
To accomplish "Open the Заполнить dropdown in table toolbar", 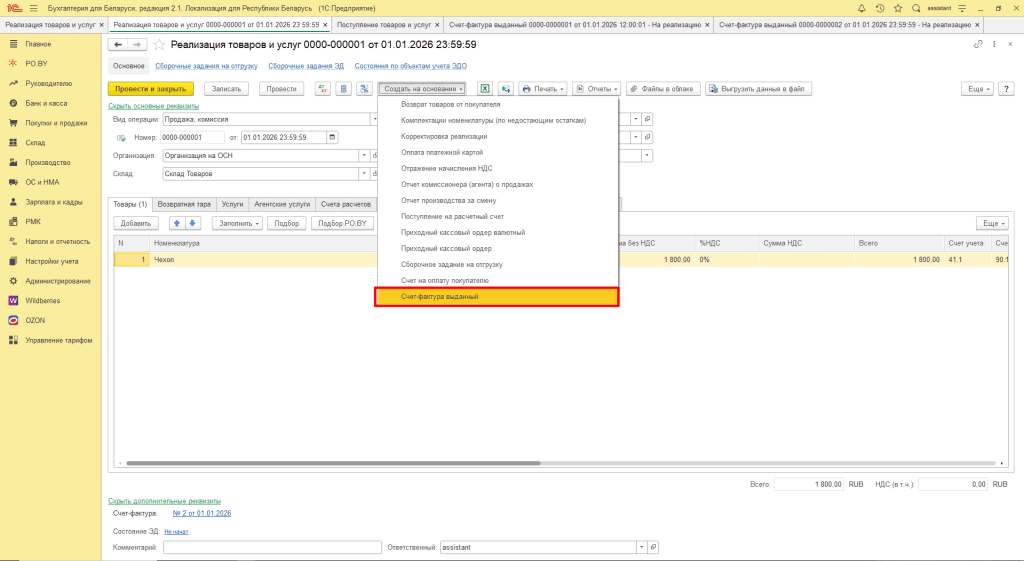I will point(237,223).
